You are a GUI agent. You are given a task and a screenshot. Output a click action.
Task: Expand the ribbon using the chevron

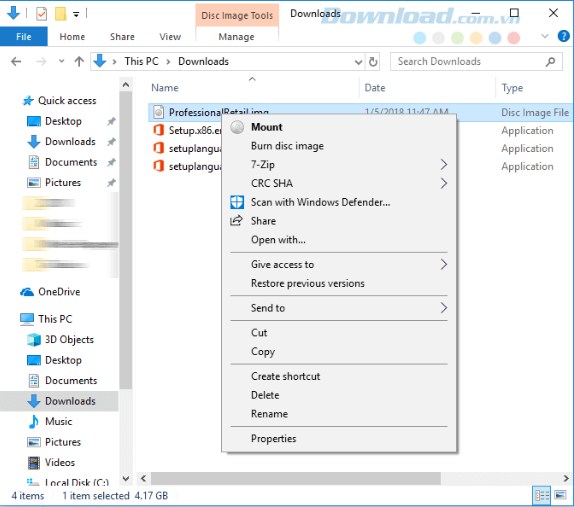(x=545, y=36)
